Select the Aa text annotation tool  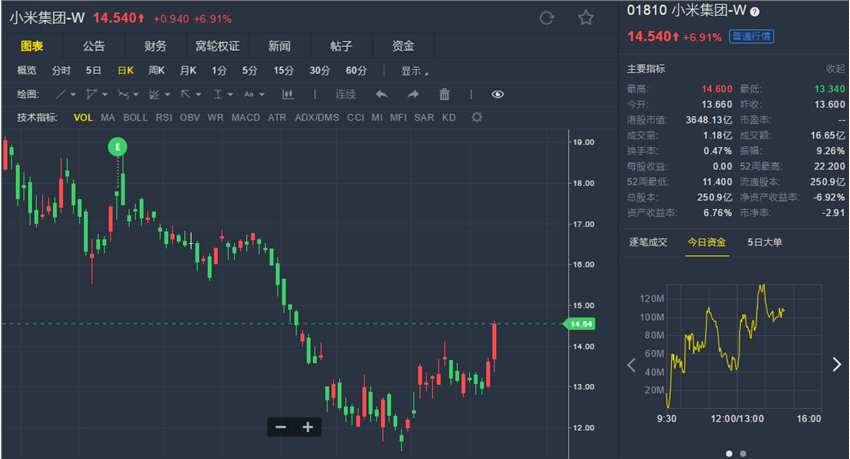coord(249,94)
